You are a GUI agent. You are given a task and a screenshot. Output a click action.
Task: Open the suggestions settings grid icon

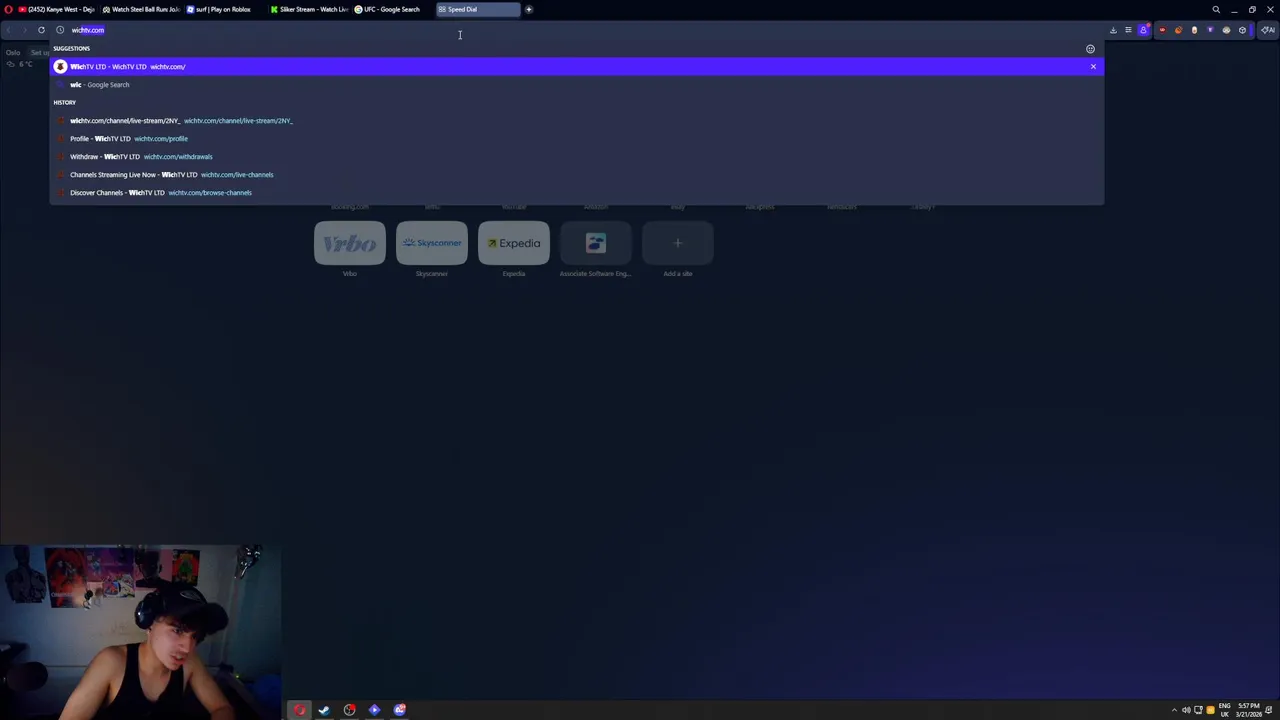click(1090, 48)
